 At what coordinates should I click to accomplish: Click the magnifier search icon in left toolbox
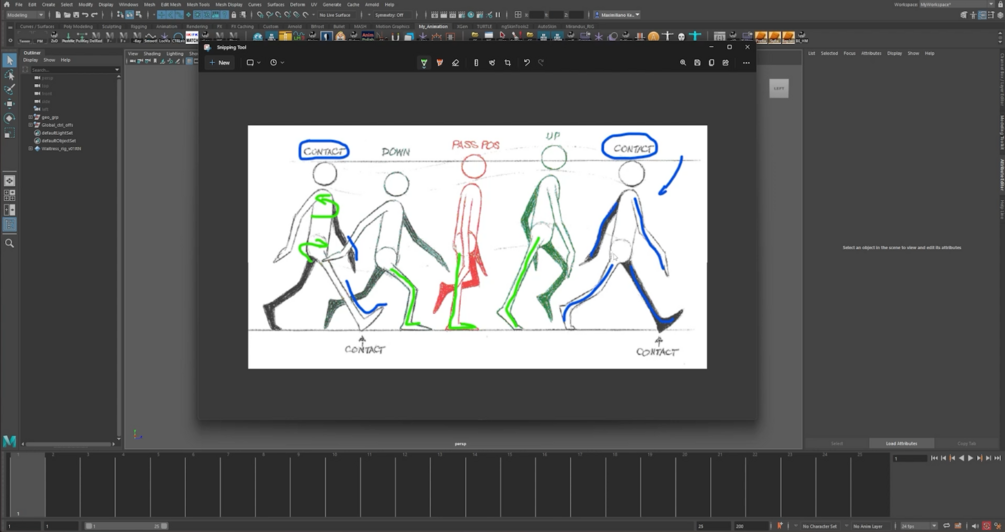[x=9, y=244]
